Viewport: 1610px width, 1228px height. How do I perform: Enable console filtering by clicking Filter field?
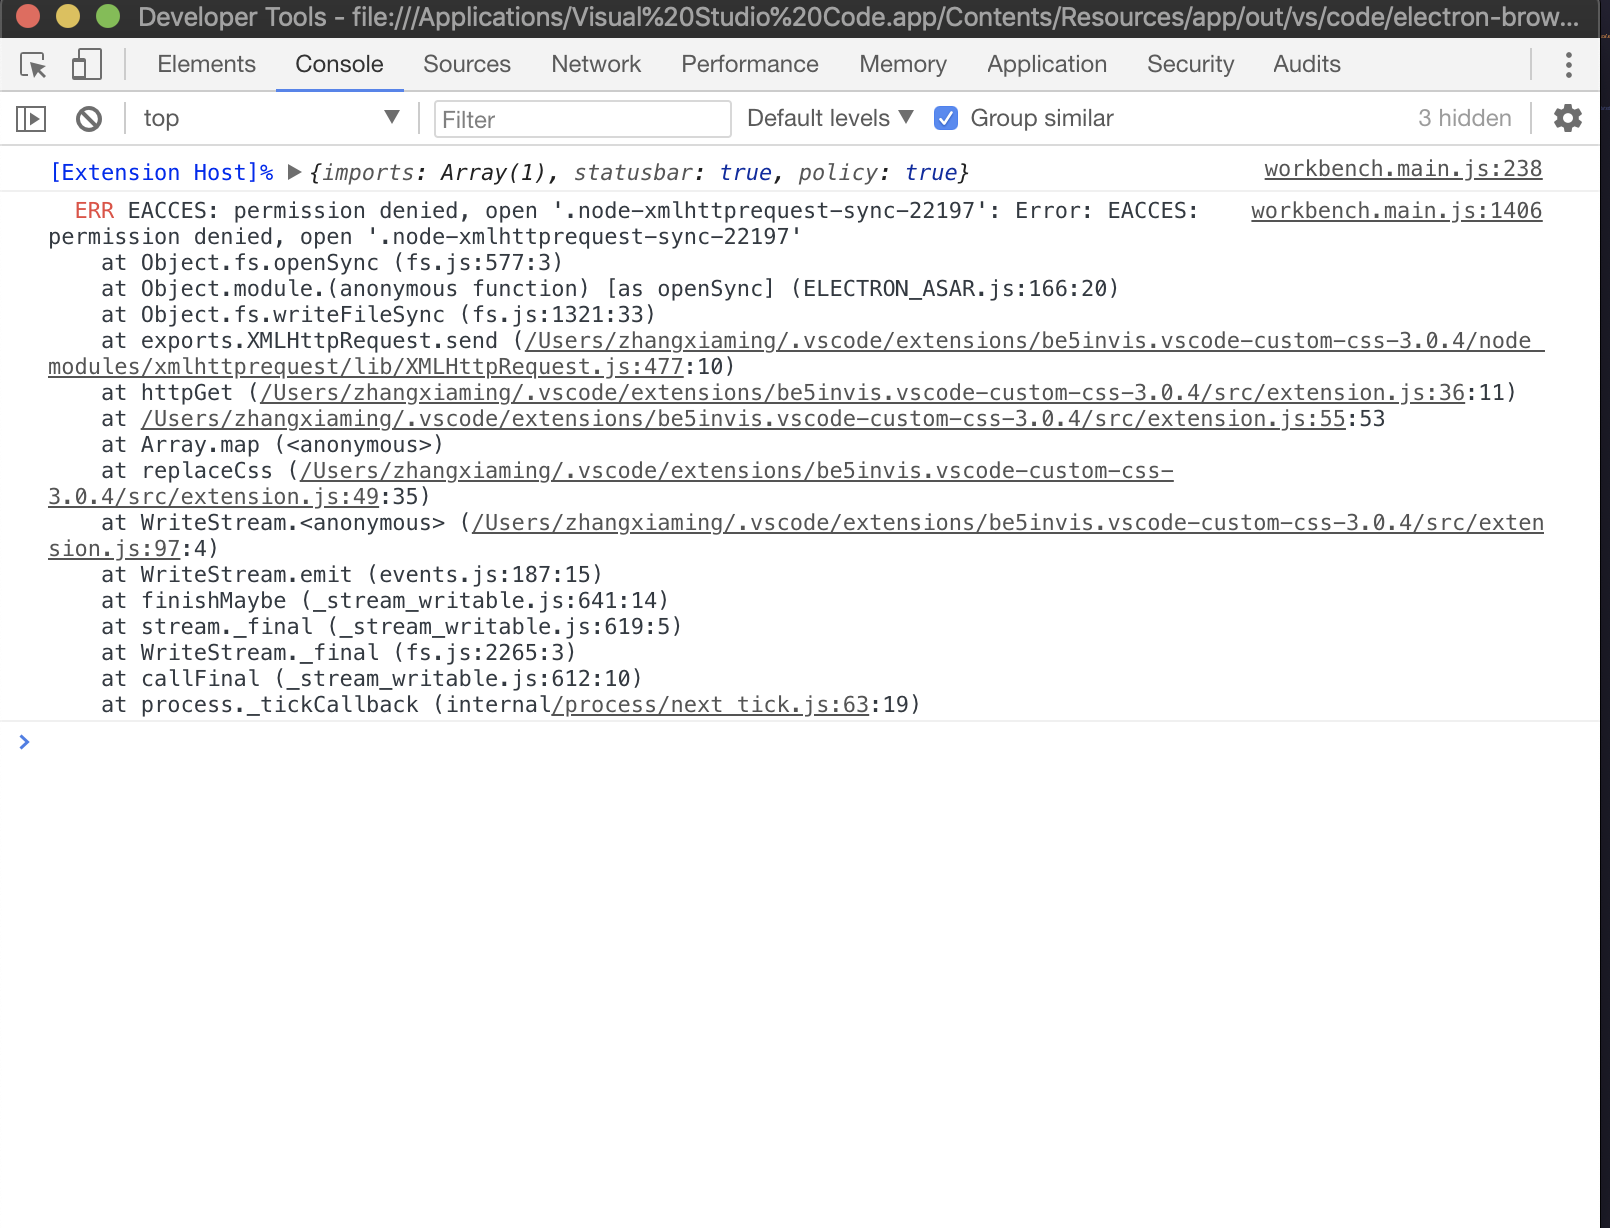tap(582, 119)
